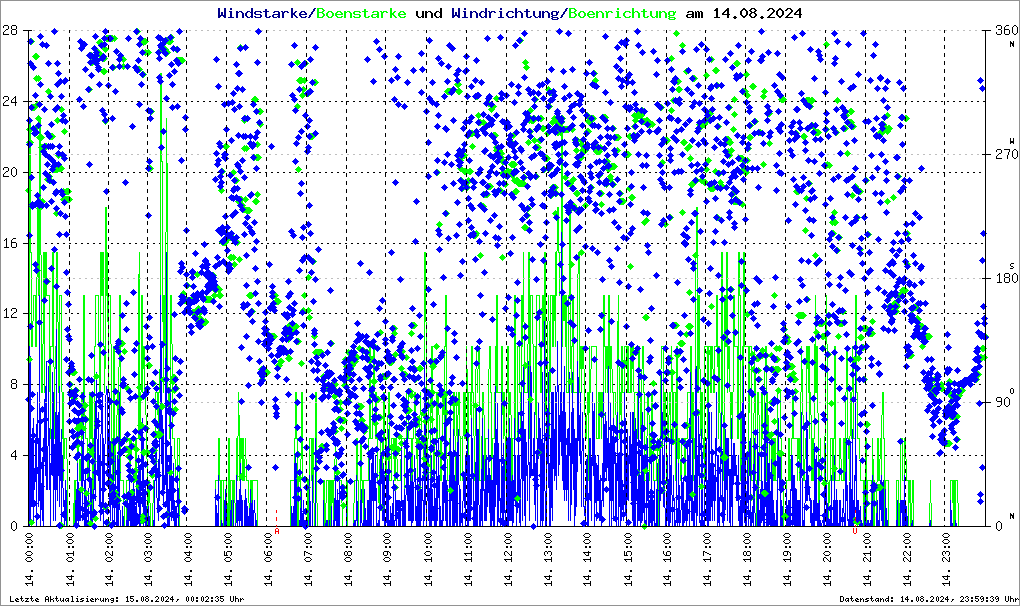
Task: Select the right axis value 90
Action: pyautogui.click(x=1003, y=402)
